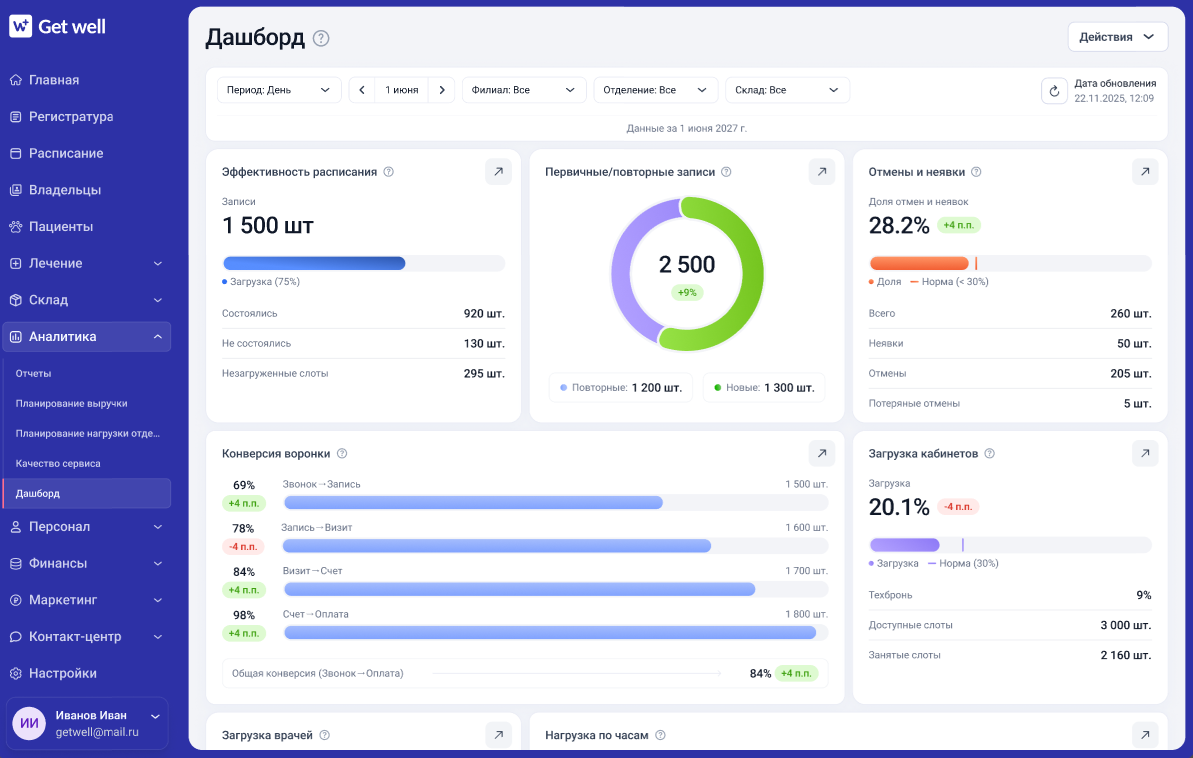Open the Отделение: Все dropdown
Viewport: 1193px width, 758px height.
coord(656,90)
